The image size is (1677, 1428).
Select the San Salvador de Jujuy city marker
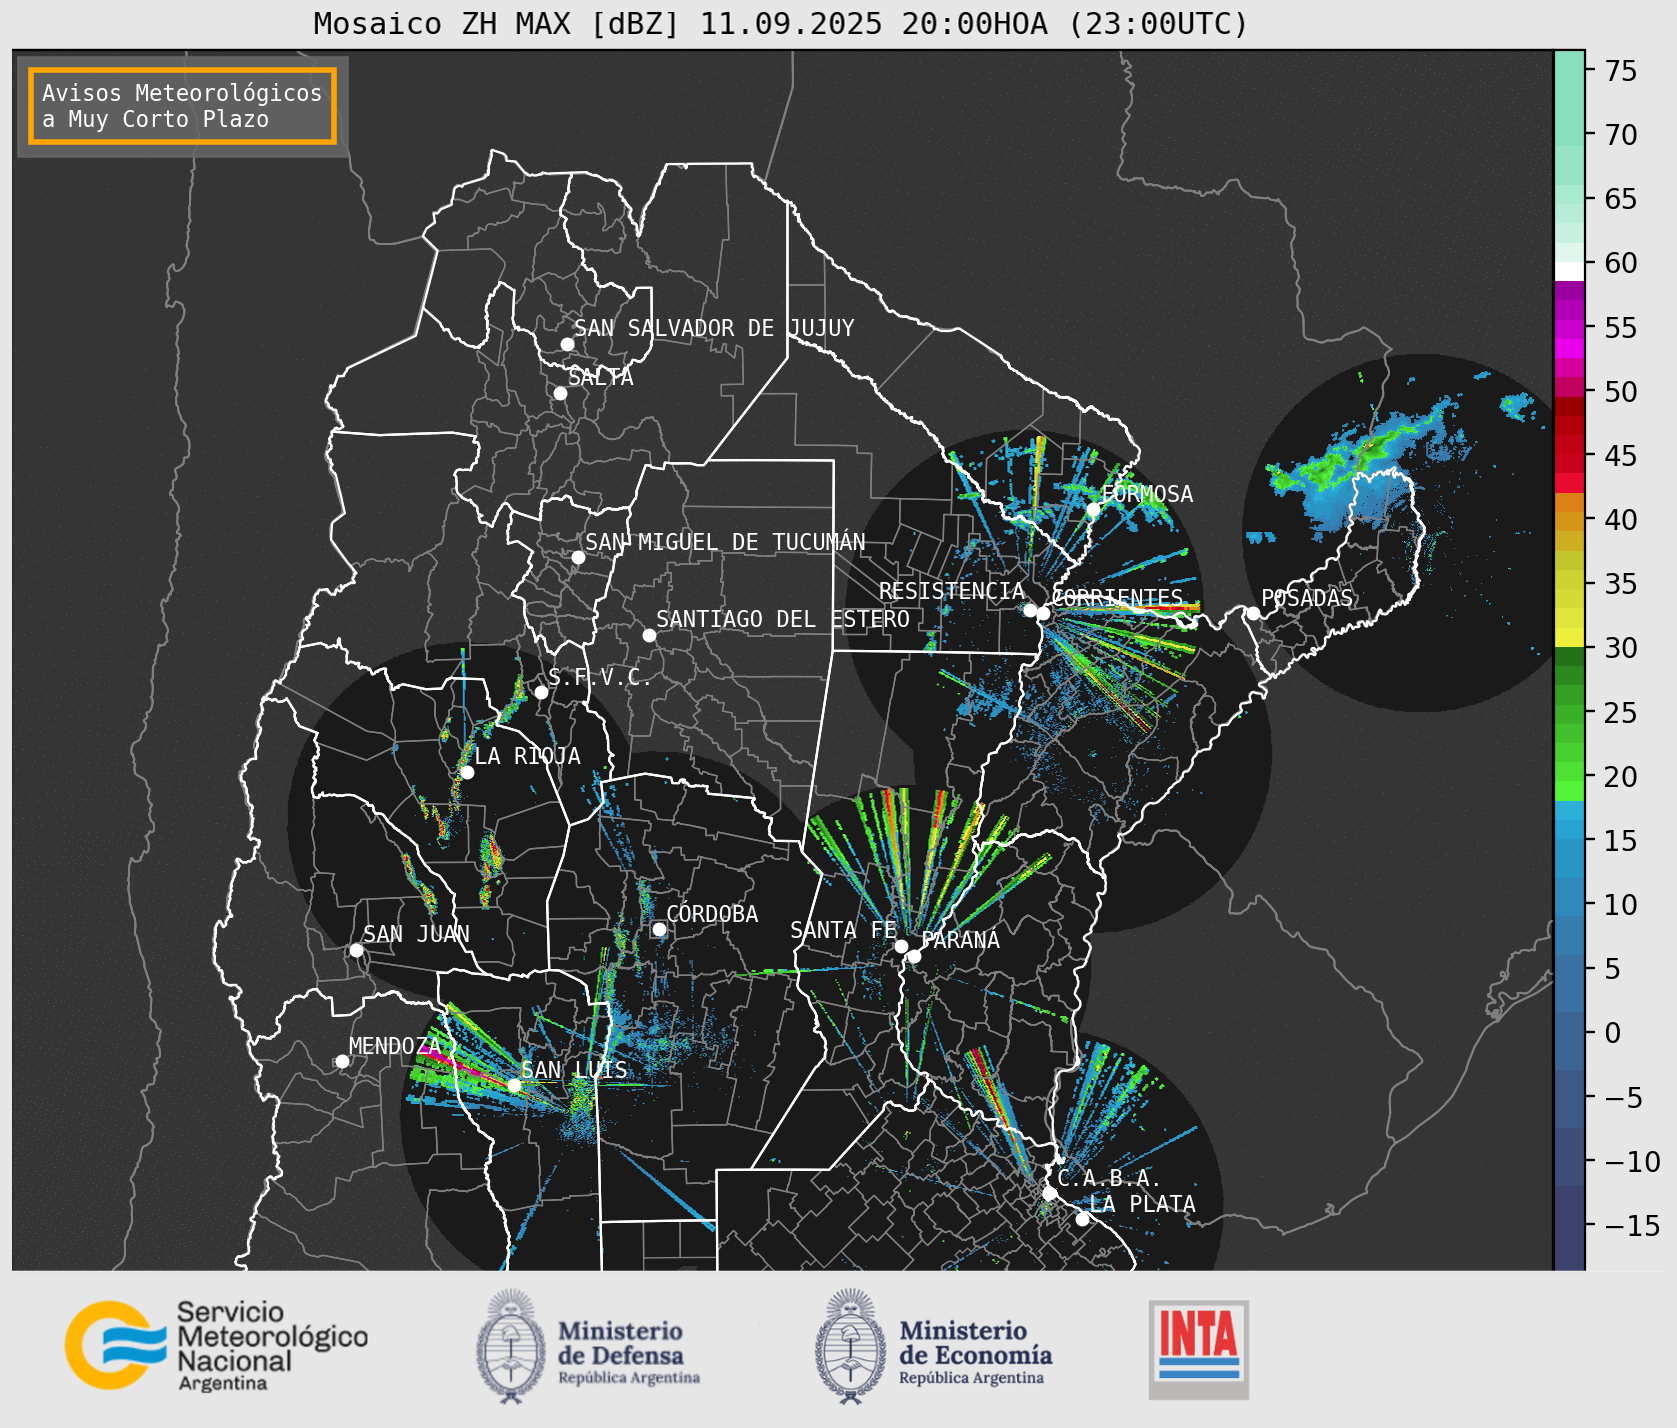[x=567, y=344]
